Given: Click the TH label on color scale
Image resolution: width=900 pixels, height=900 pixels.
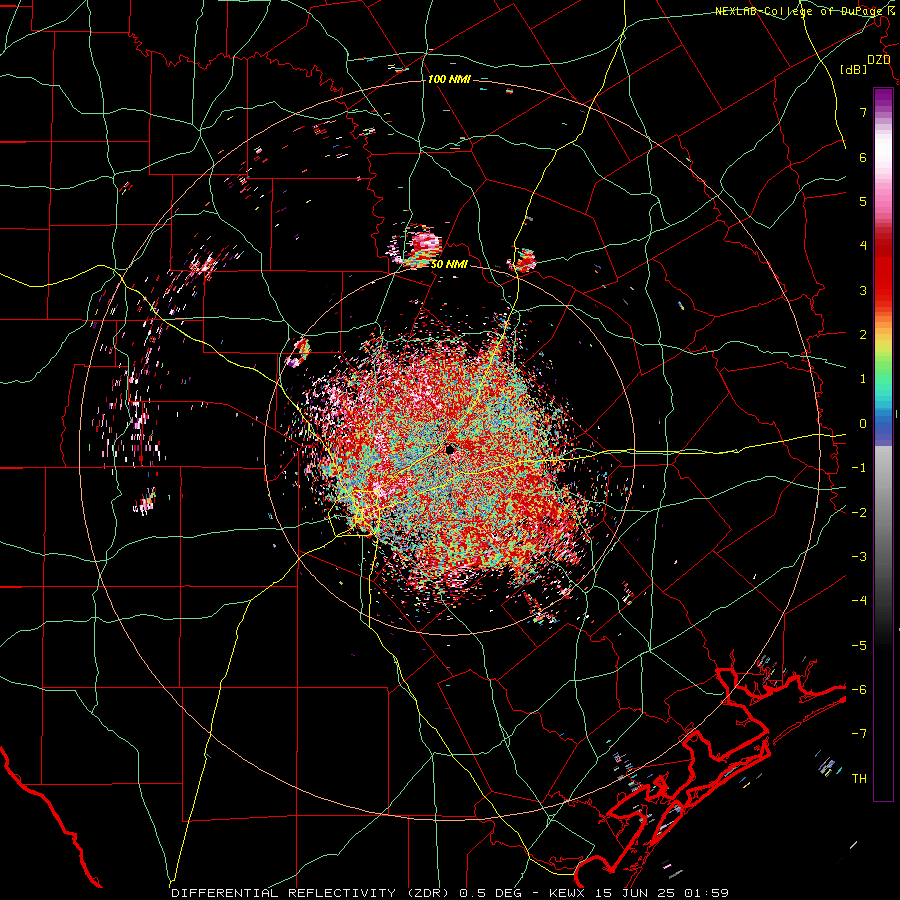Looking at the screenshot, I should pyautogui.click(x=859, y=779).
